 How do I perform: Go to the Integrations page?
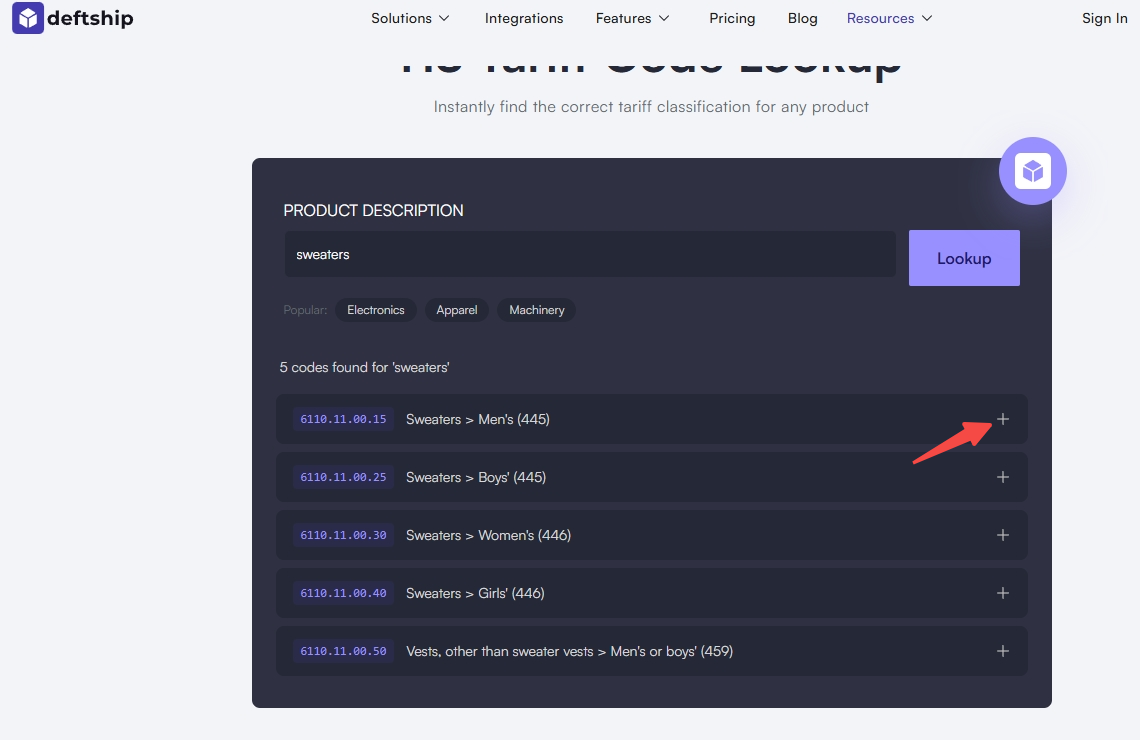click(524, 18)
